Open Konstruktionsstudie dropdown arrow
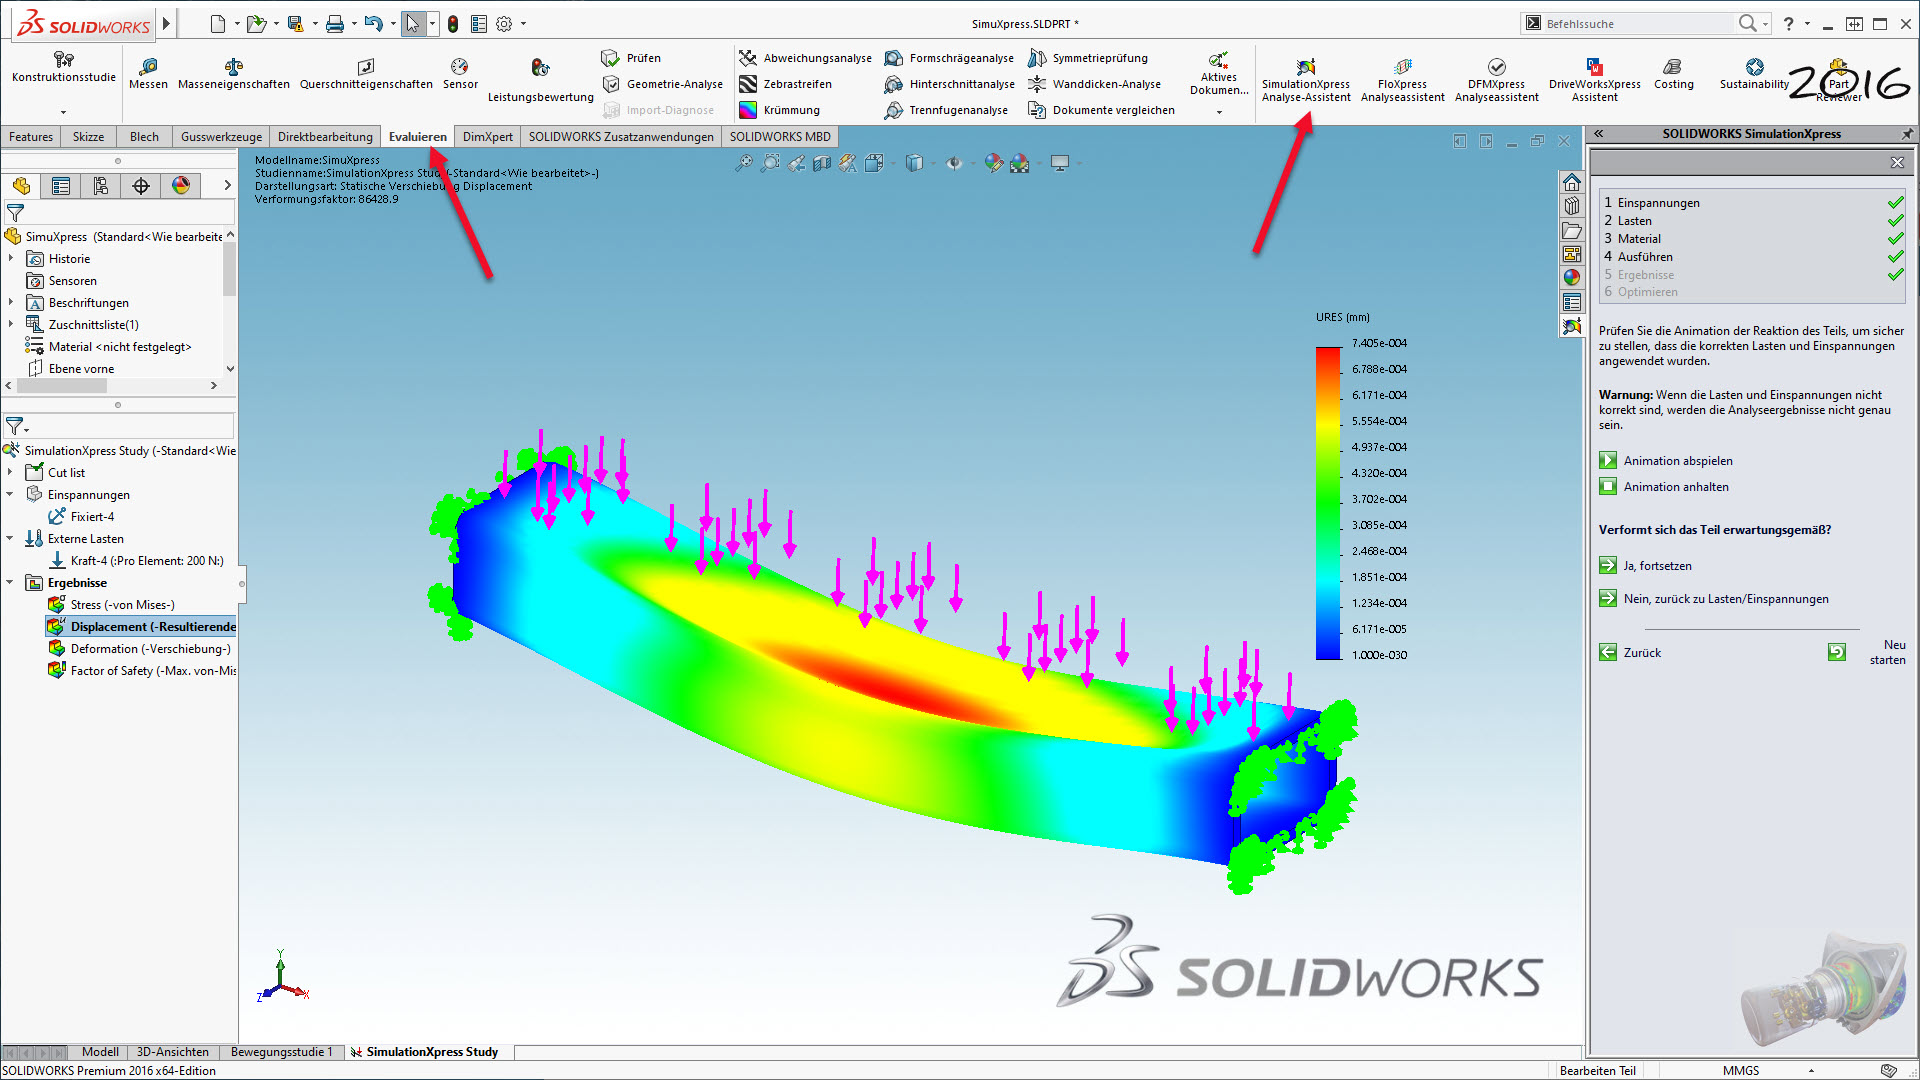Viewport: 1920px width, 1080px height. point(63,112)
